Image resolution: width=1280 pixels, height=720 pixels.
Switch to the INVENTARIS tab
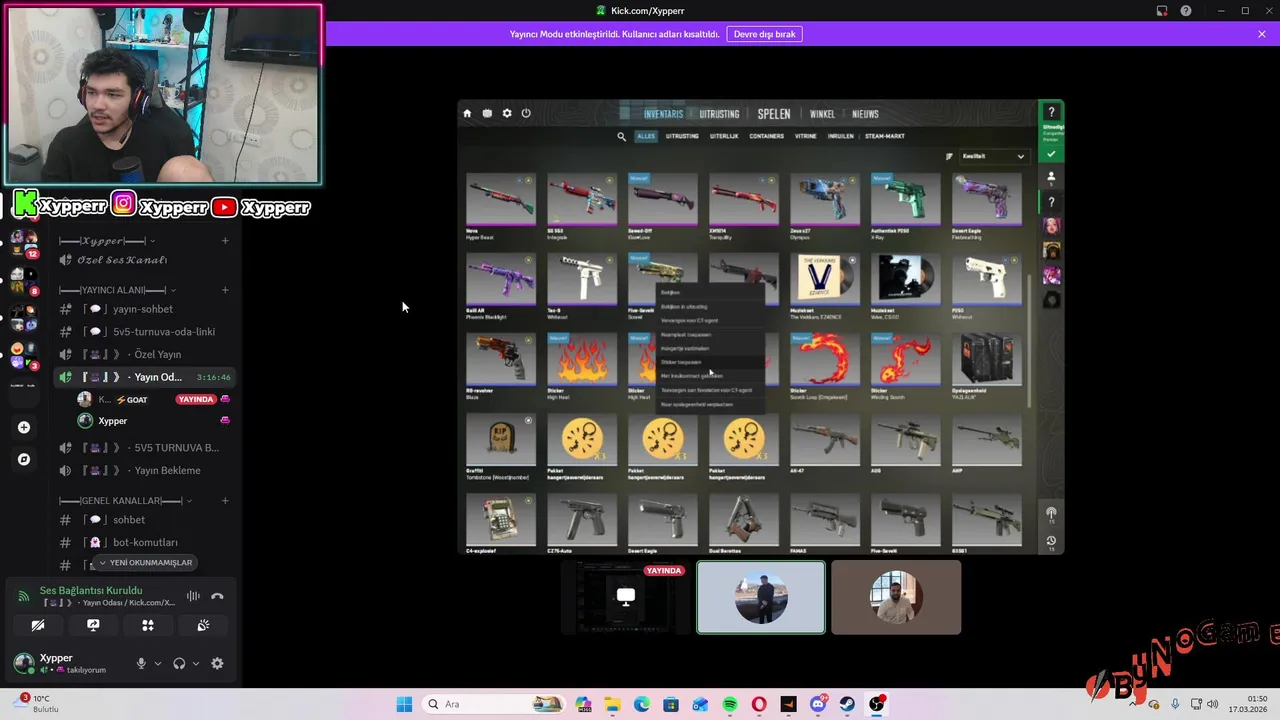pyautogui.click(x=664, y=114)
